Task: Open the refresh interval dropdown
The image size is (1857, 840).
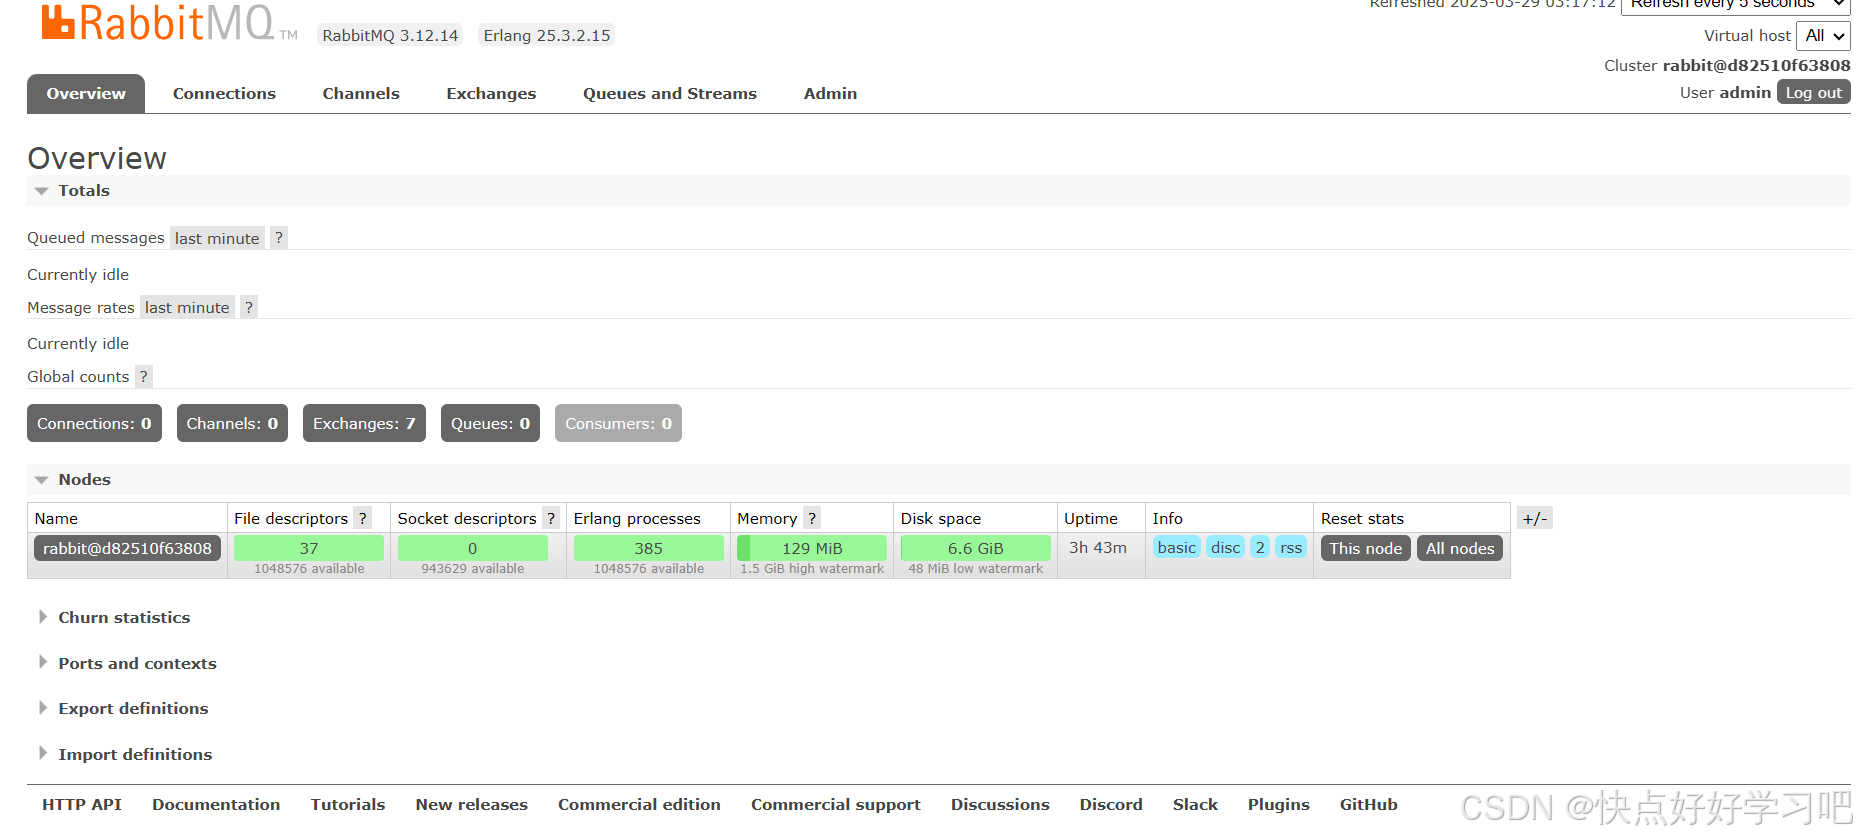Action: click(1735, 5)
